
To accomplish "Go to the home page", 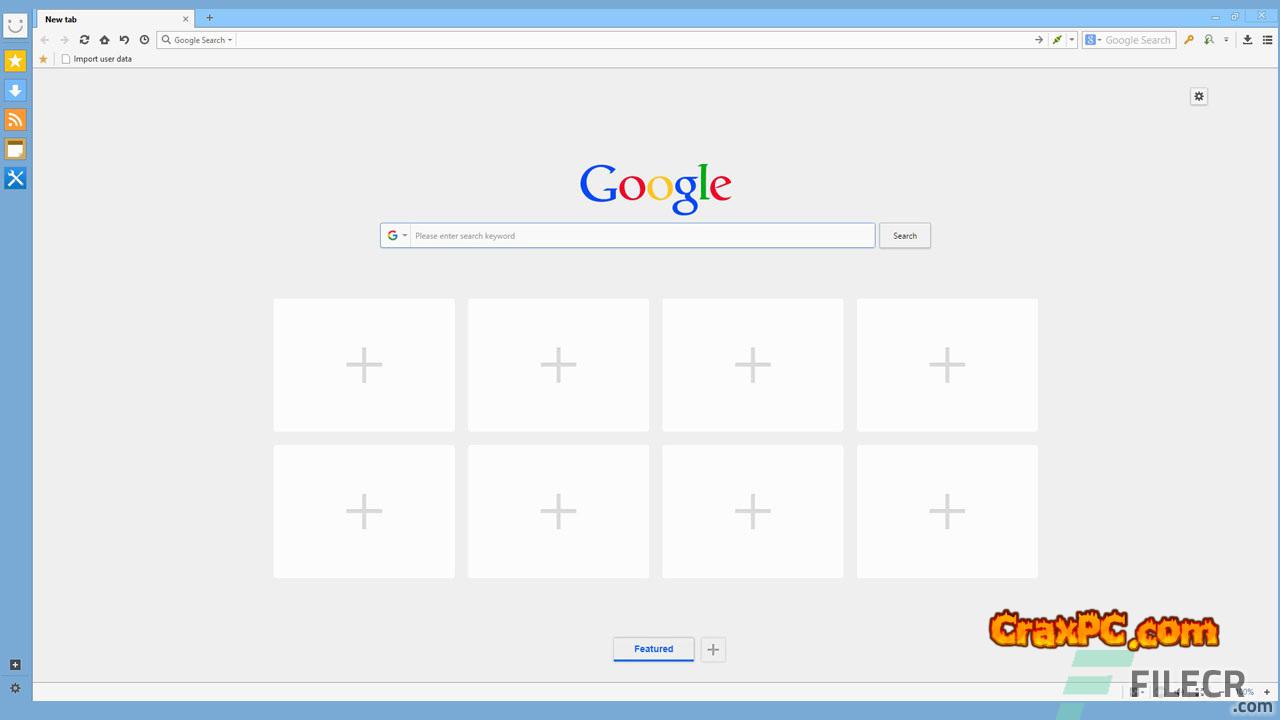I will click(x=104, y=40).
